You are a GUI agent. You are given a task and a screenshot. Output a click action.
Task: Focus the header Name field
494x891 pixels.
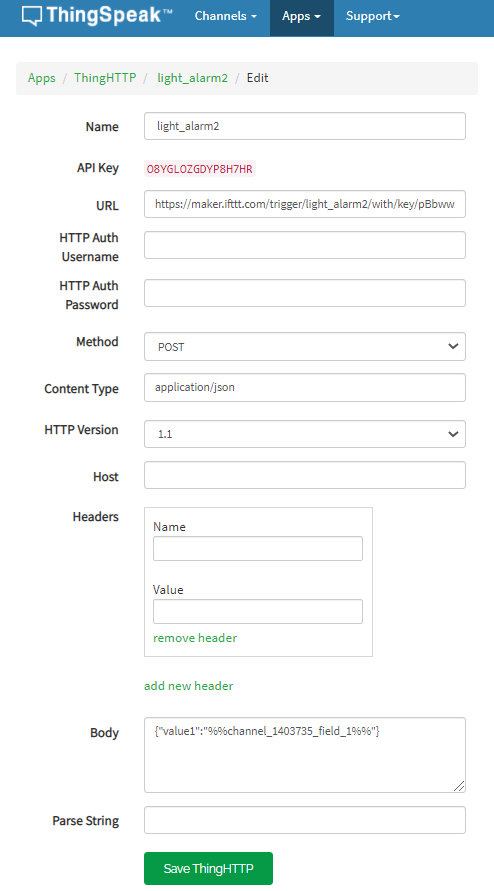pyautogui.click(x=258, y=548)
